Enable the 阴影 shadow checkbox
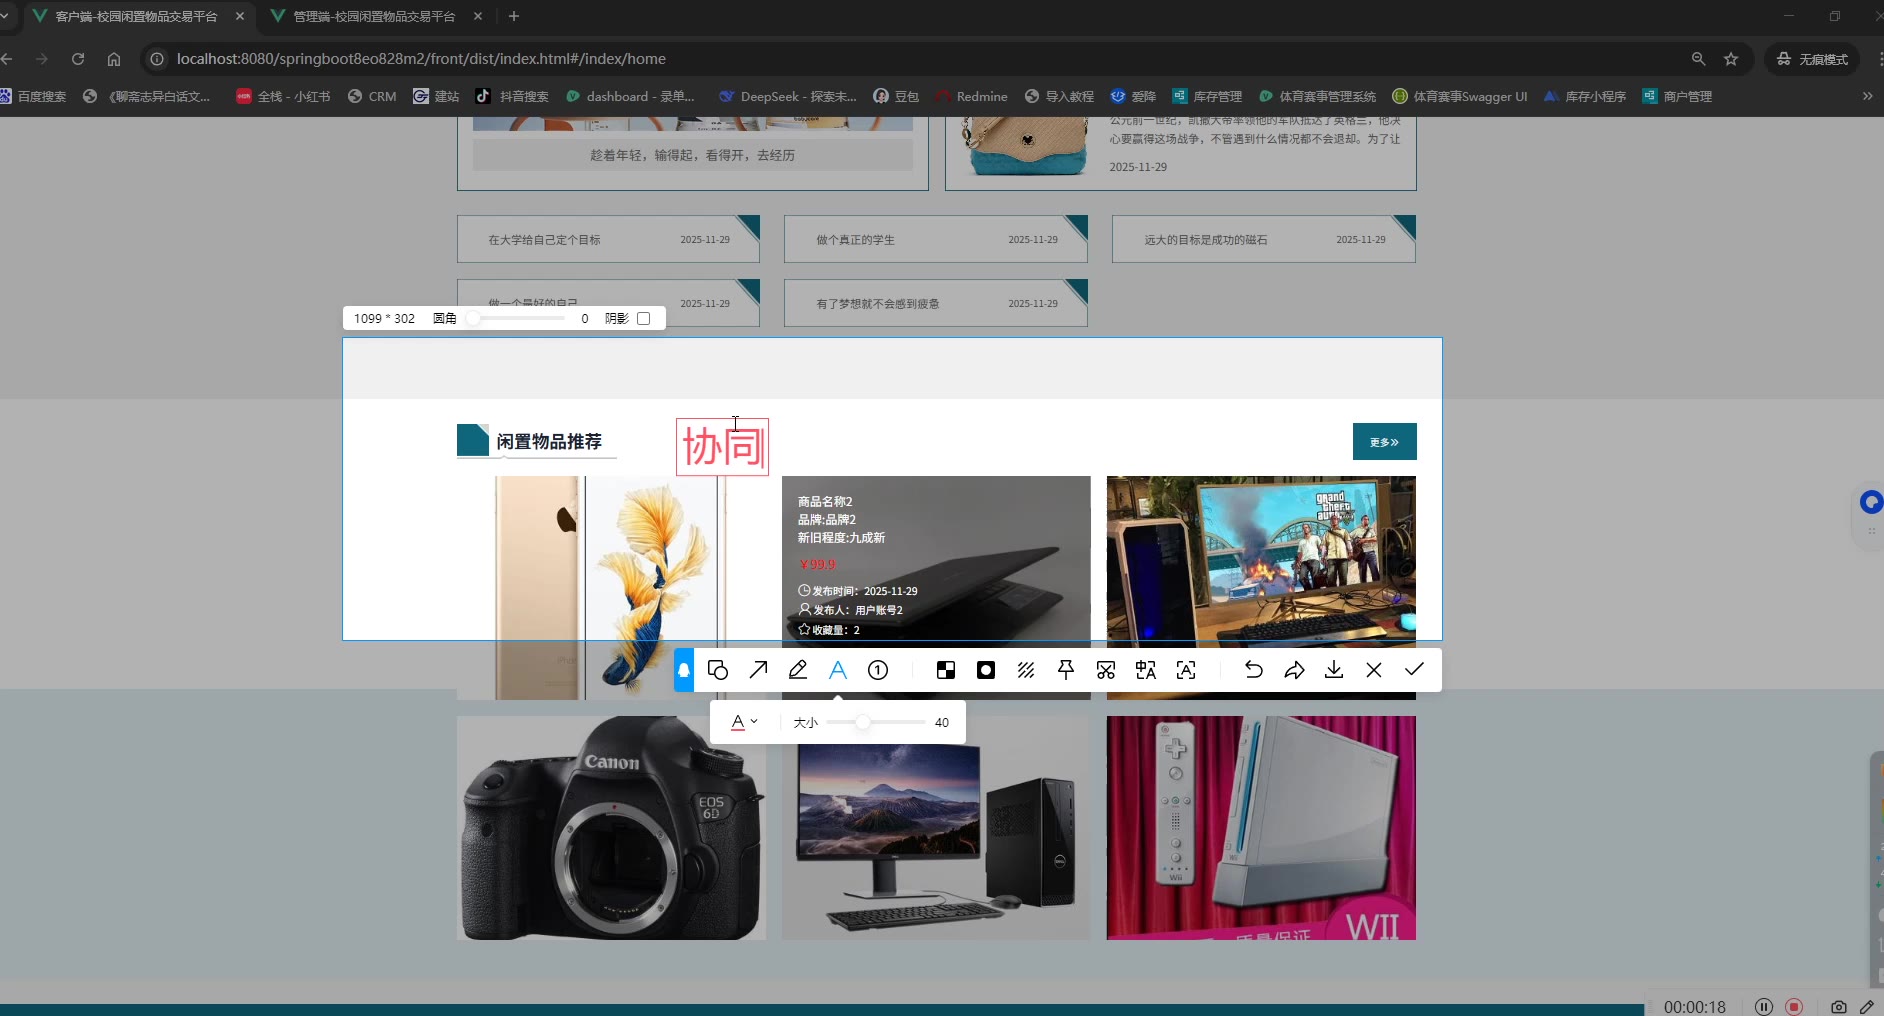Viewport: 1884px width, 1016px height. (644, 318)
